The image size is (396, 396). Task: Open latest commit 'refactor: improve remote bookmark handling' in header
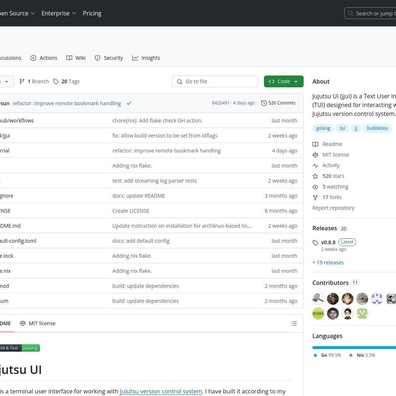pos(67,103)
